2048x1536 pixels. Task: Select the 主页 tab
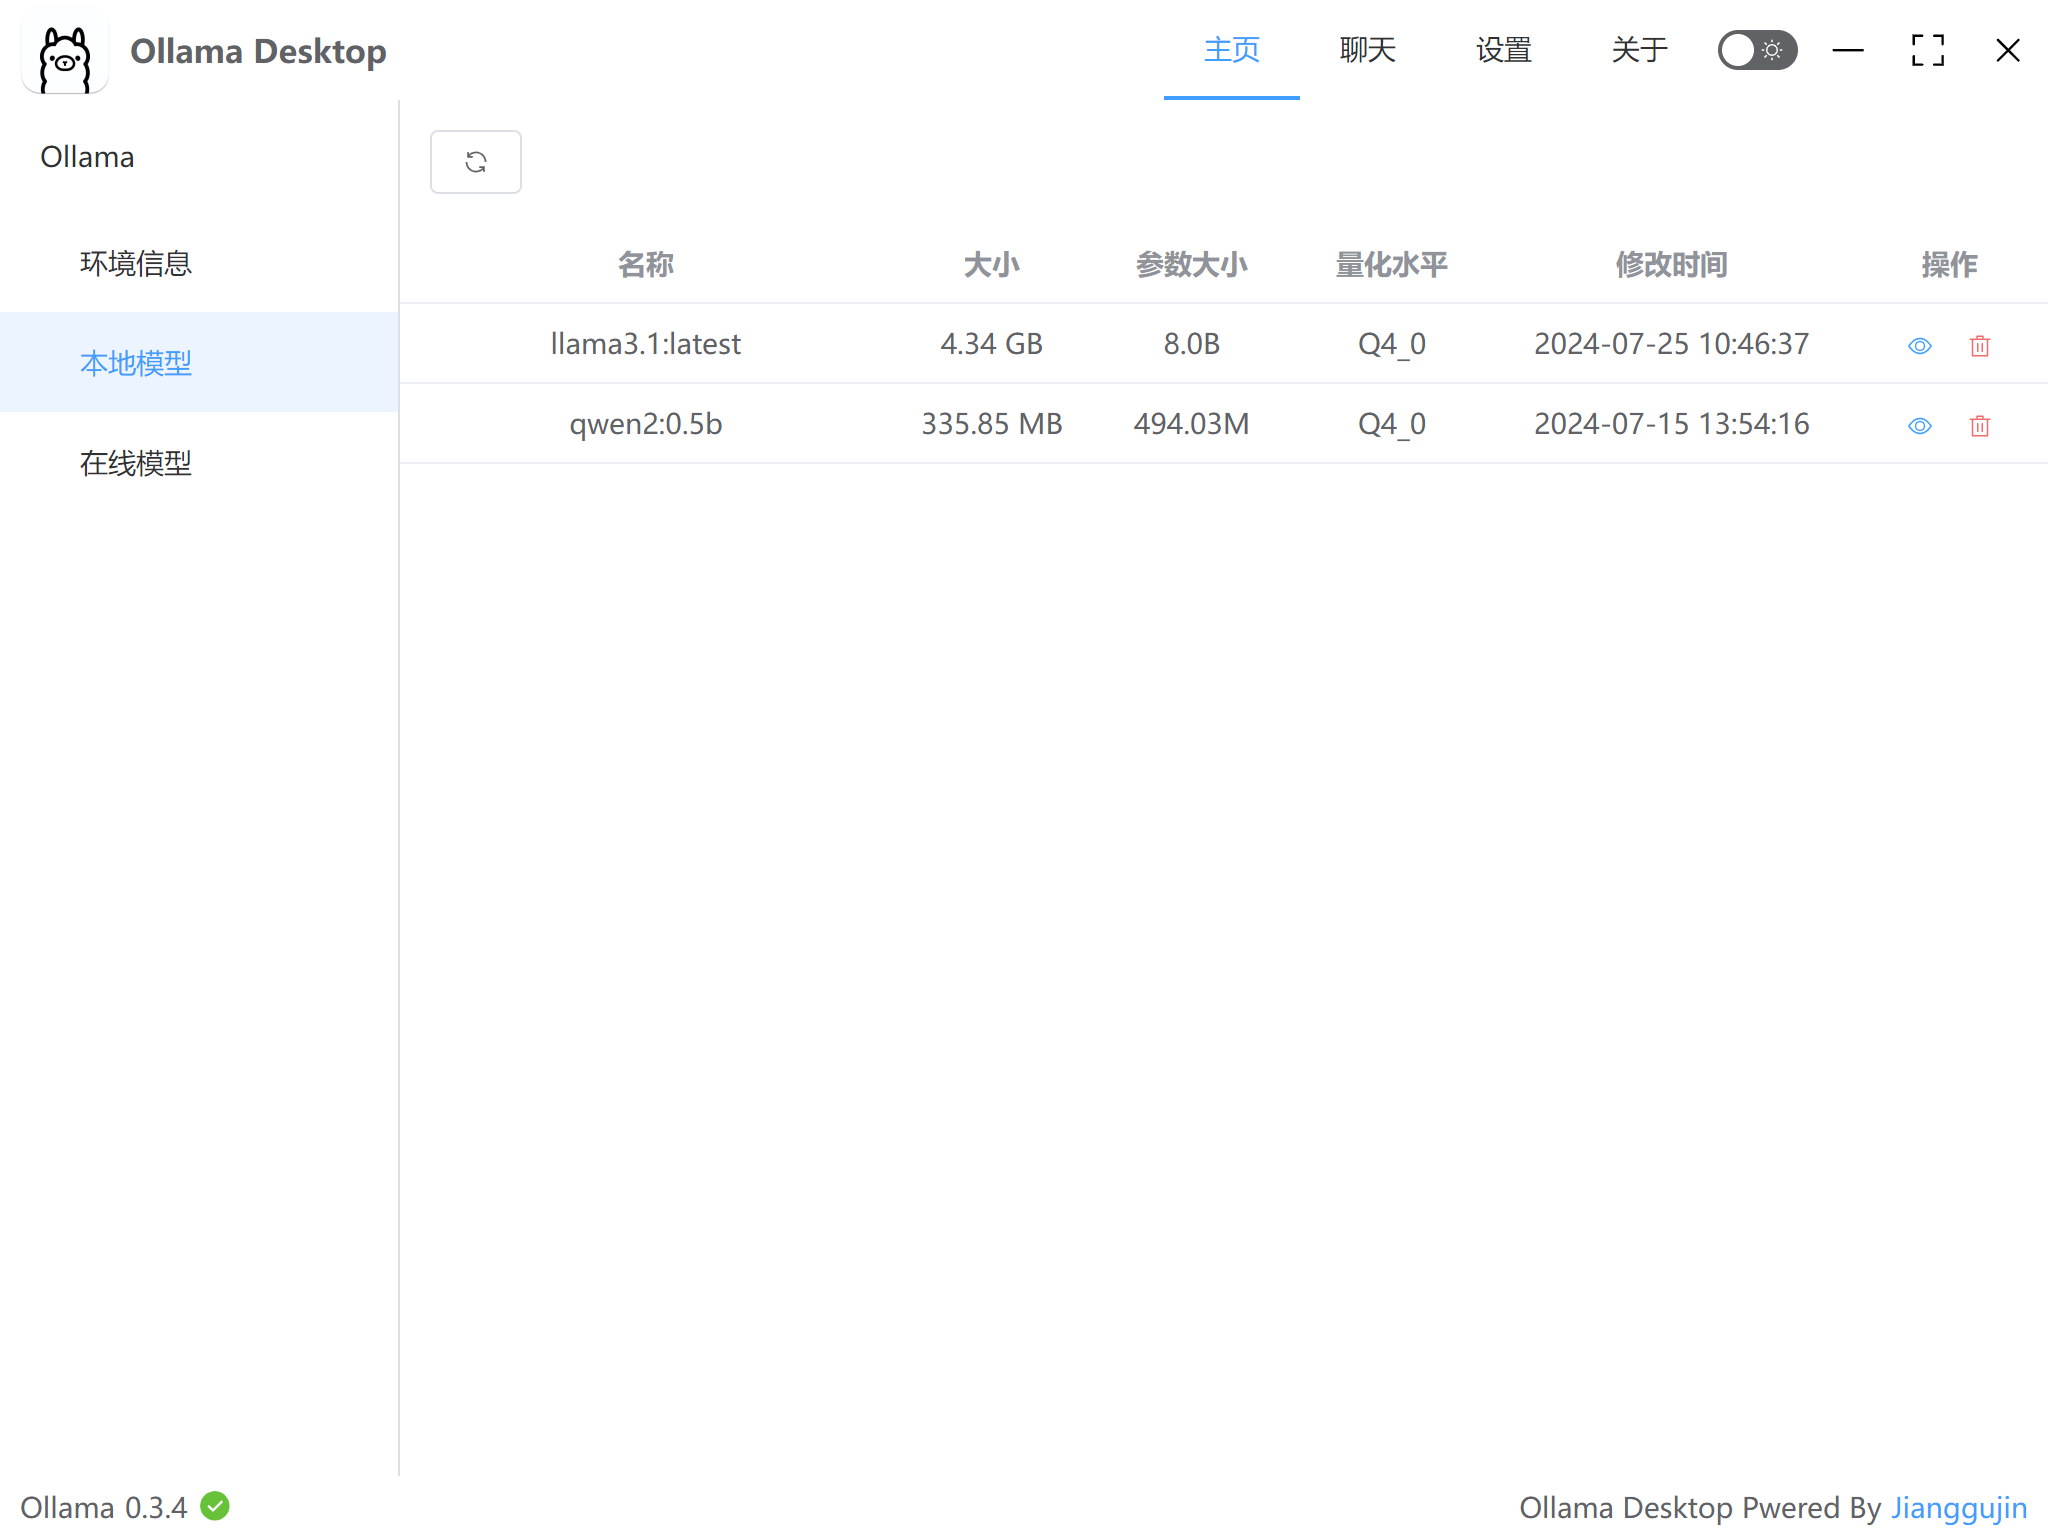coord(1231,50)
